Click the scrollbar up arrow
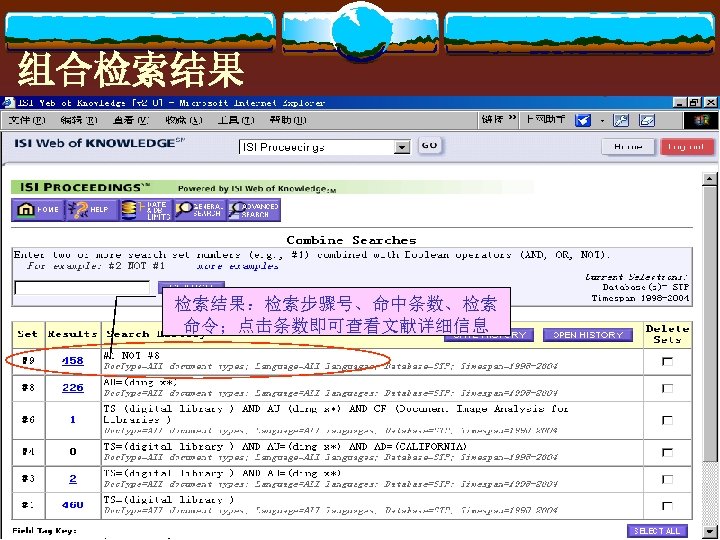This screenshot has height=540, width=720. [x=709, y=179]
